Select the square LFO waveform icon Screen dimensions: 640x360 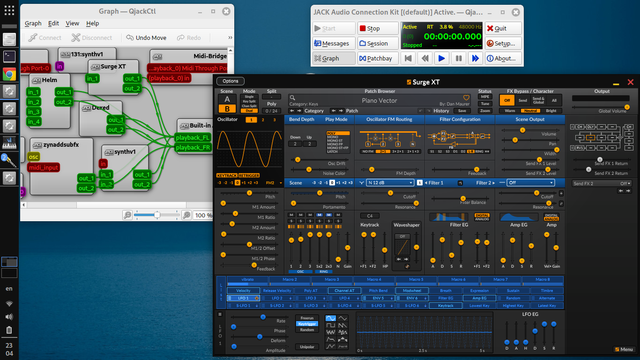331,325
